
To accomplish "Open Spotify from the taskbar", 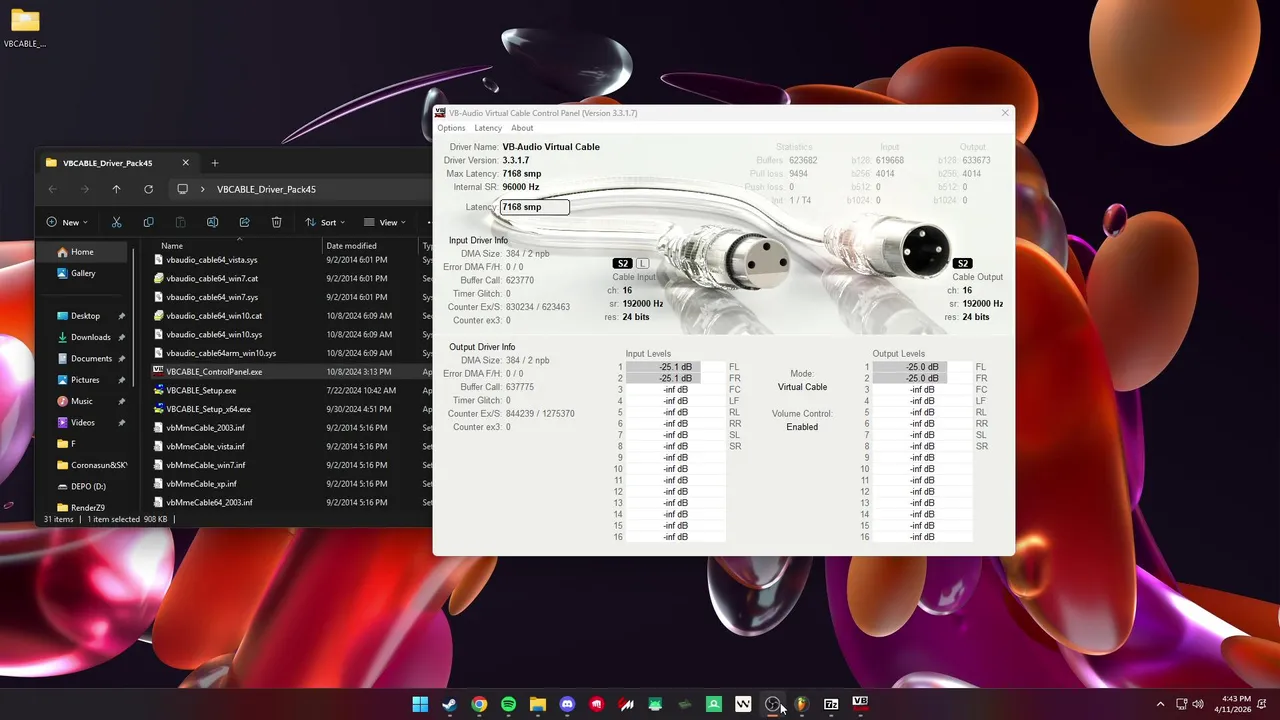I will 508,704.
